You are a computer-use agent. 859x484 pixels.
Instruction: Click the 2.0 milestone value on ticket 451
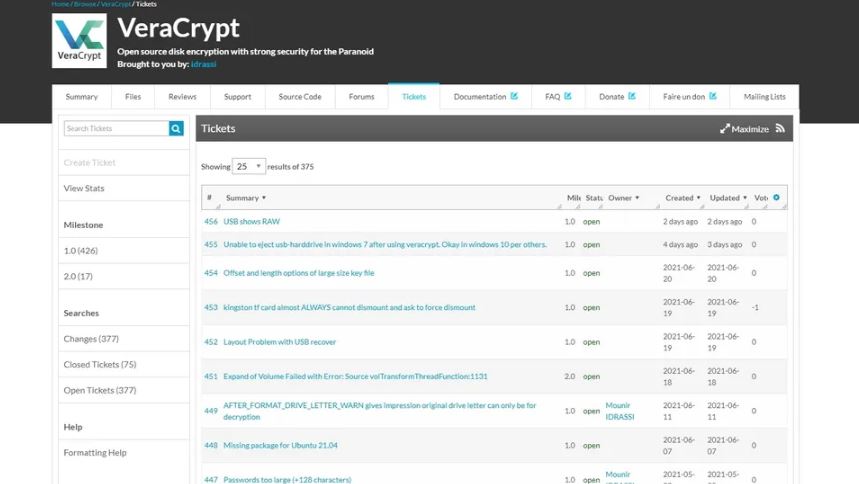pyautogui.click(x=570, y=377)
